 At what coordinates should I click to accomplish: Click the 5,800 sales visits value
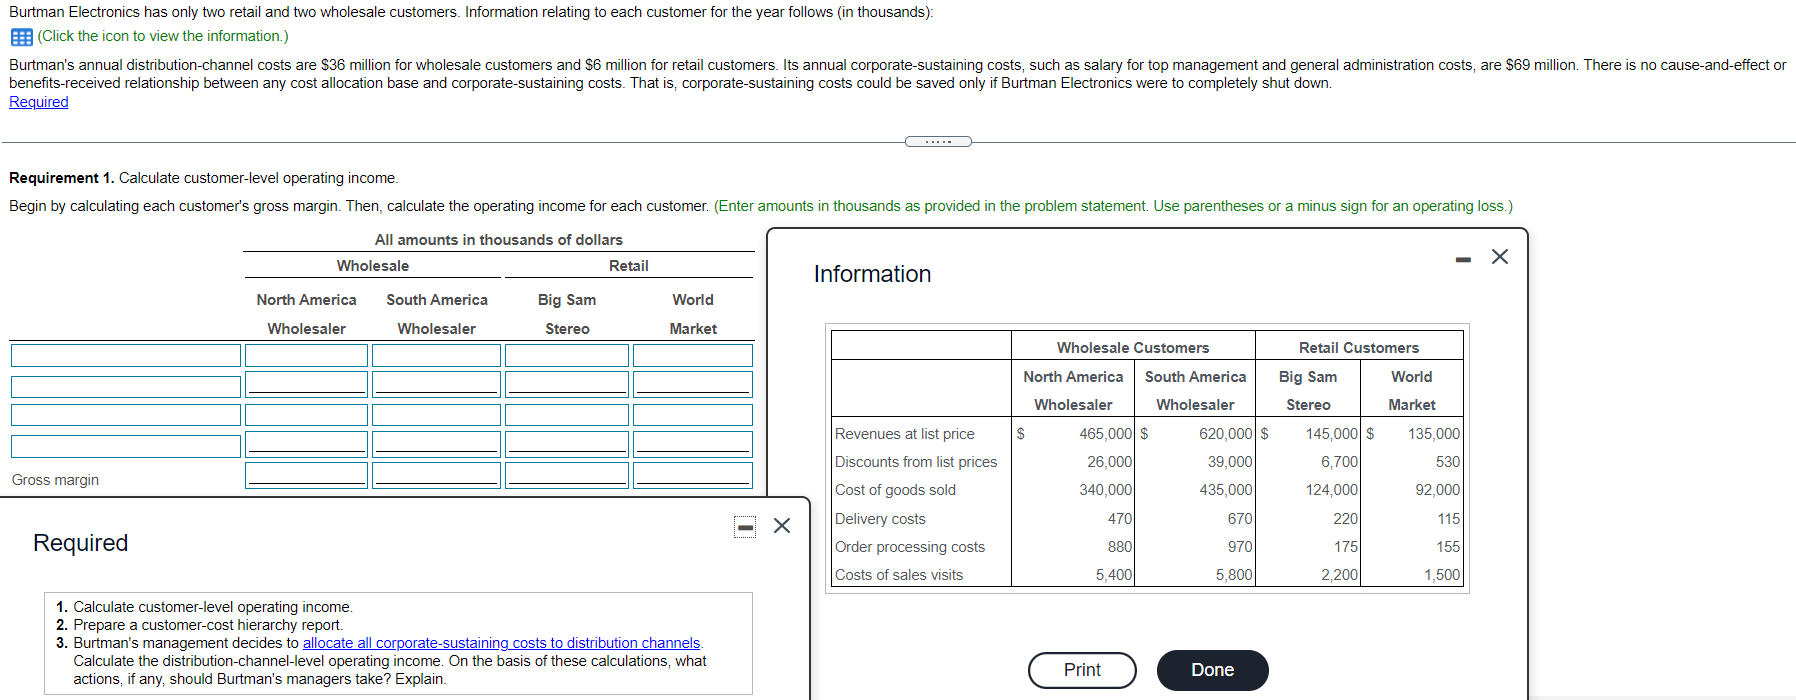(1233, 575)
